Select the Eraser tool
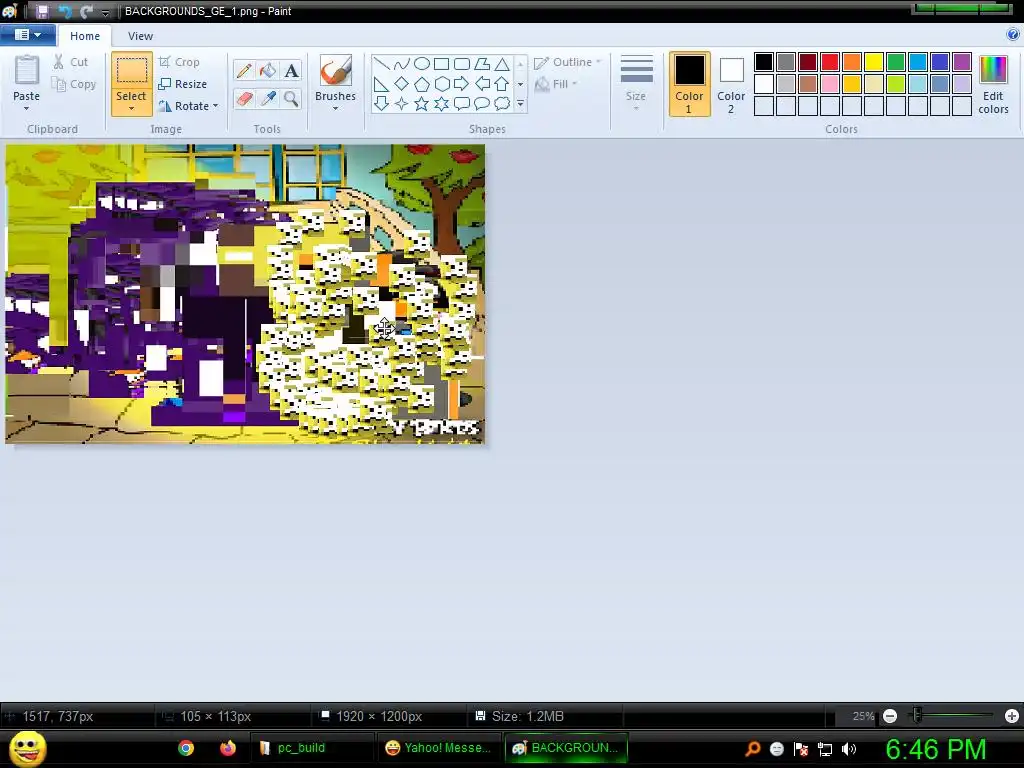 coord(244,99)
